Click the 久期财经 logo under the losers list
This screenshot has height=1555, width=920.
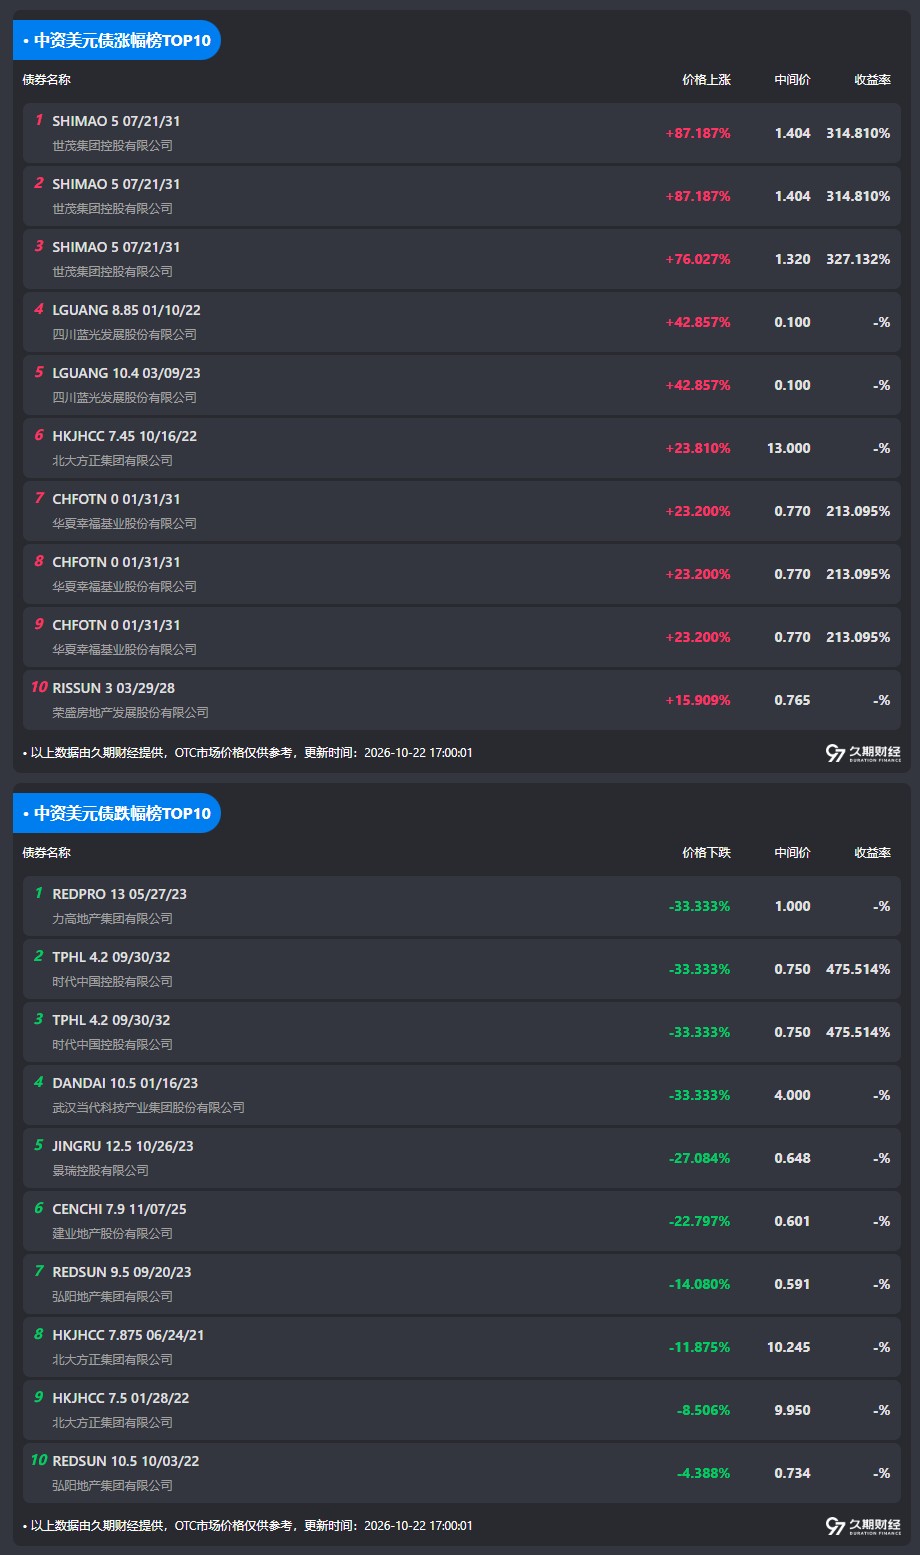863,1526
